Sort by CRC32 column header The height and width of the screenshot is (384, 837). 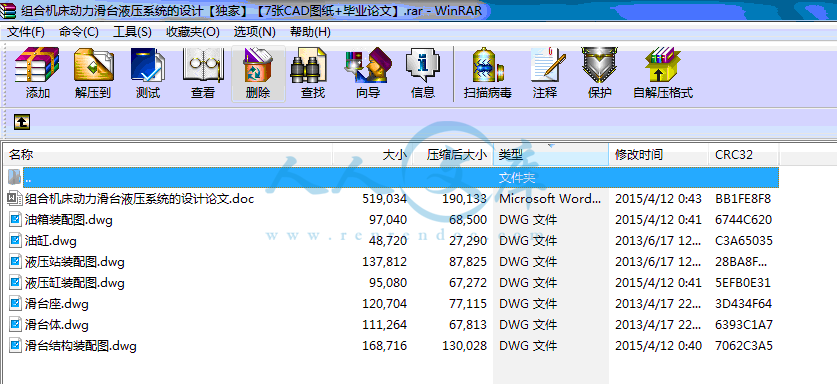tap(744, 155)
